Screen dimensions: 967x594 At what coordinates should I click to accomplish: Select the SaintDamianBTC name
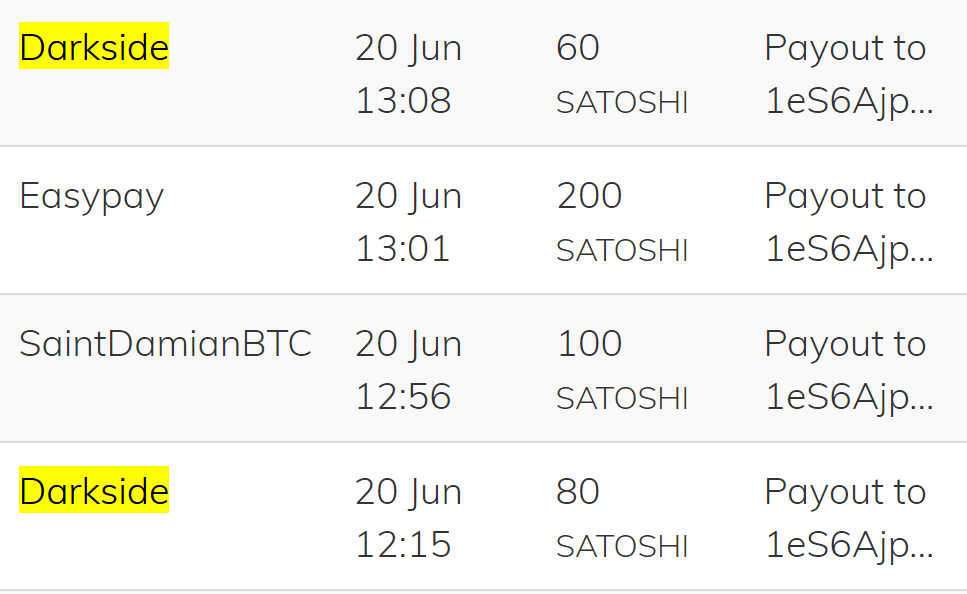[x=165, y=344]
